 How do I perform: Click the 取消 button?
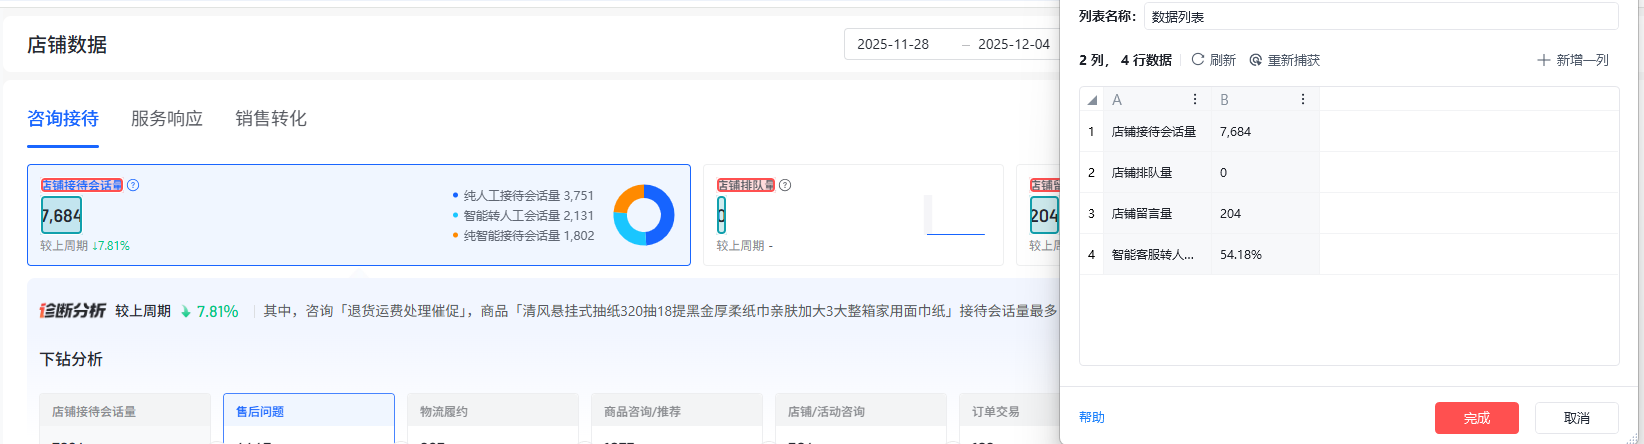point(1577,418)
